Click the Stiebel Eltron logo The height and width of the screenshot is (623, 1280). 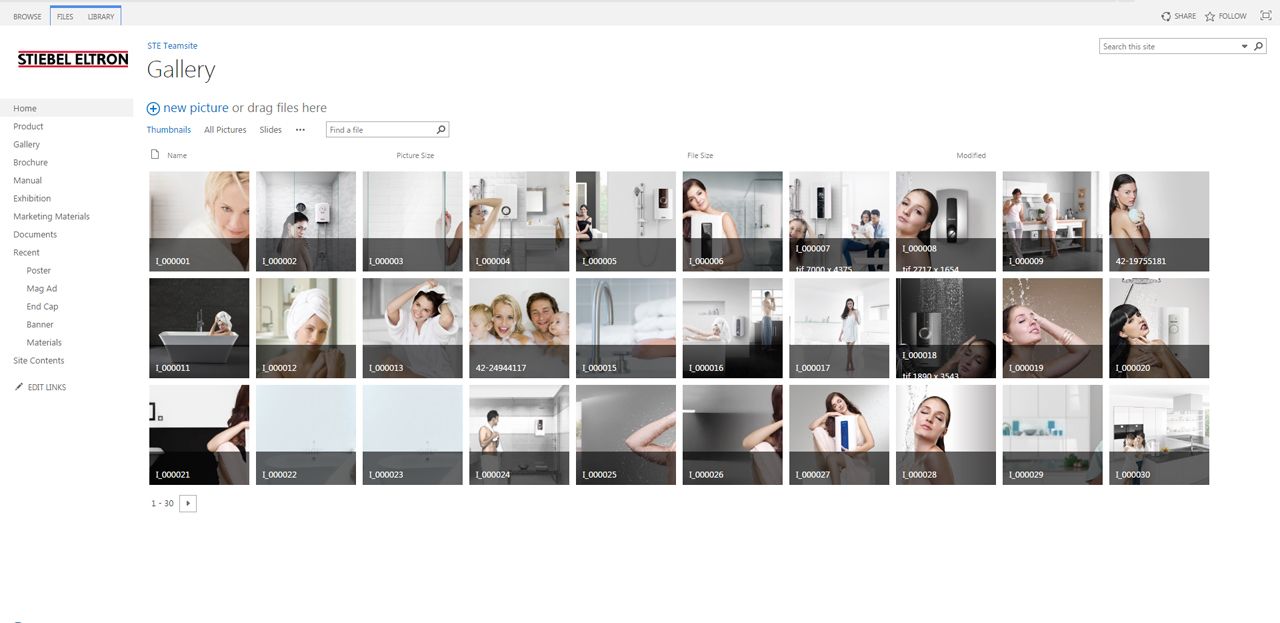pos(73,60)
